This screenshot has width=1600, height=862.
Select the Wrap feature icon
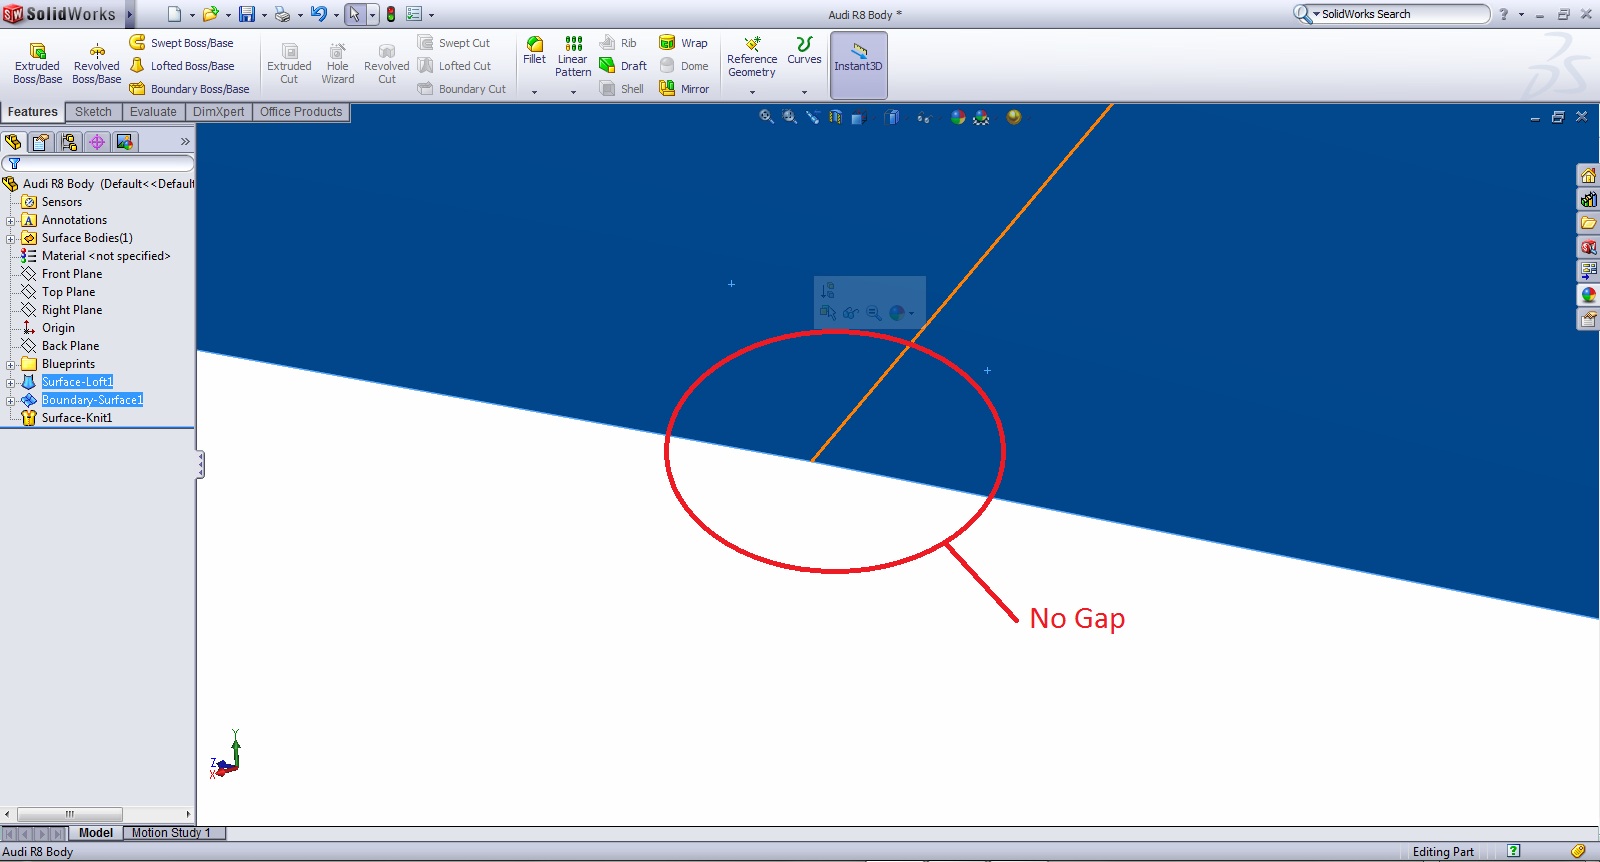tap(667, 42)
